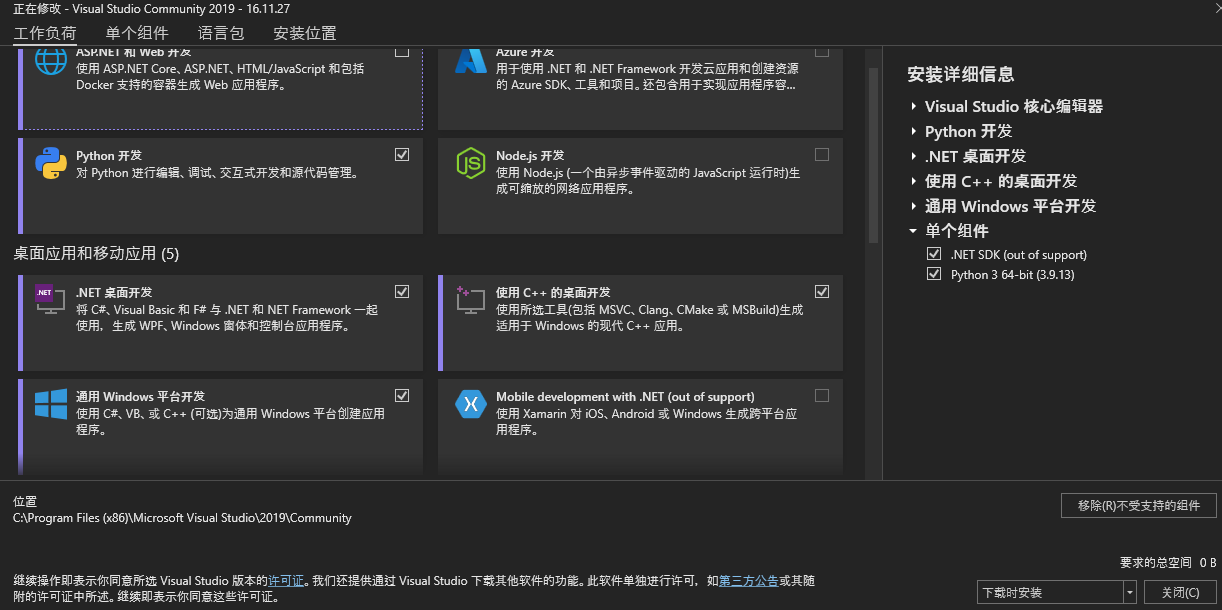The image size is (1222, 610).
Task: Click the Azure development logo icon
Action: (x=471, y=61)
